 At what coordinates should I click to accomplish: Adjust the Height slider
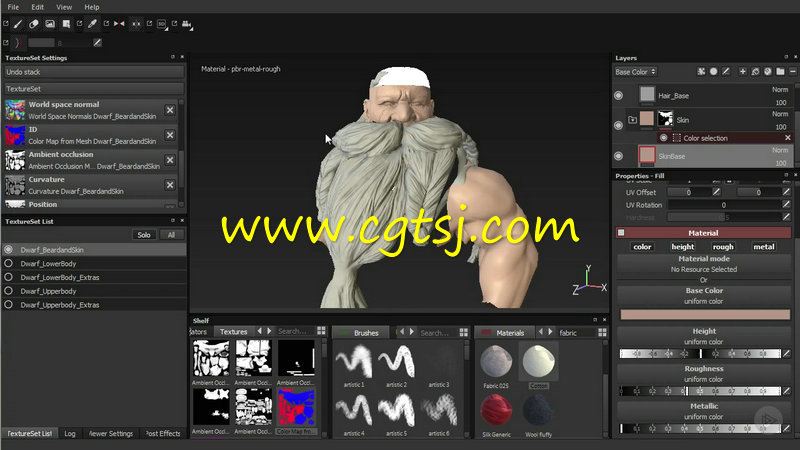[699, 353]
